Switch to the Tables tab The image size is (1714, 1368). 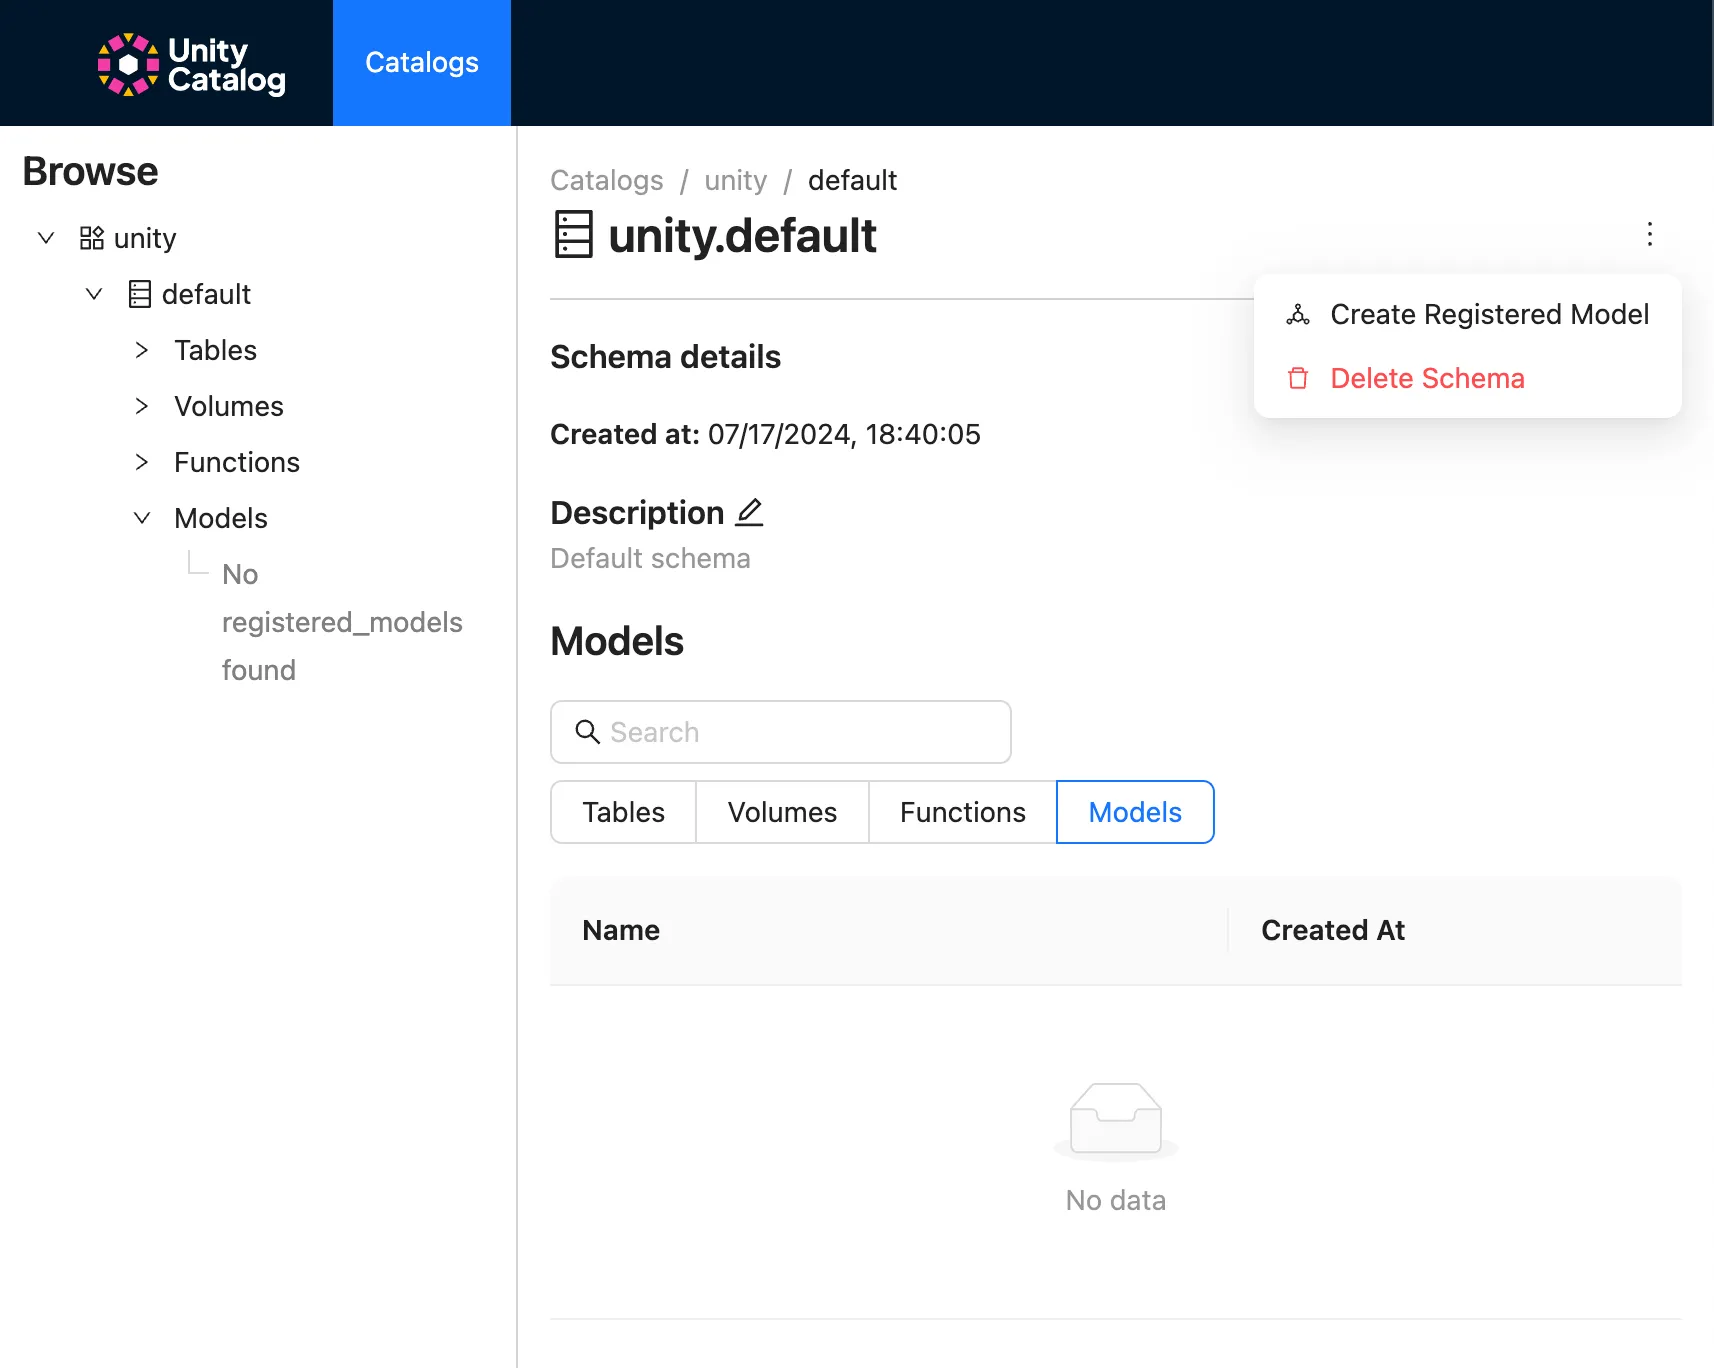623,812
